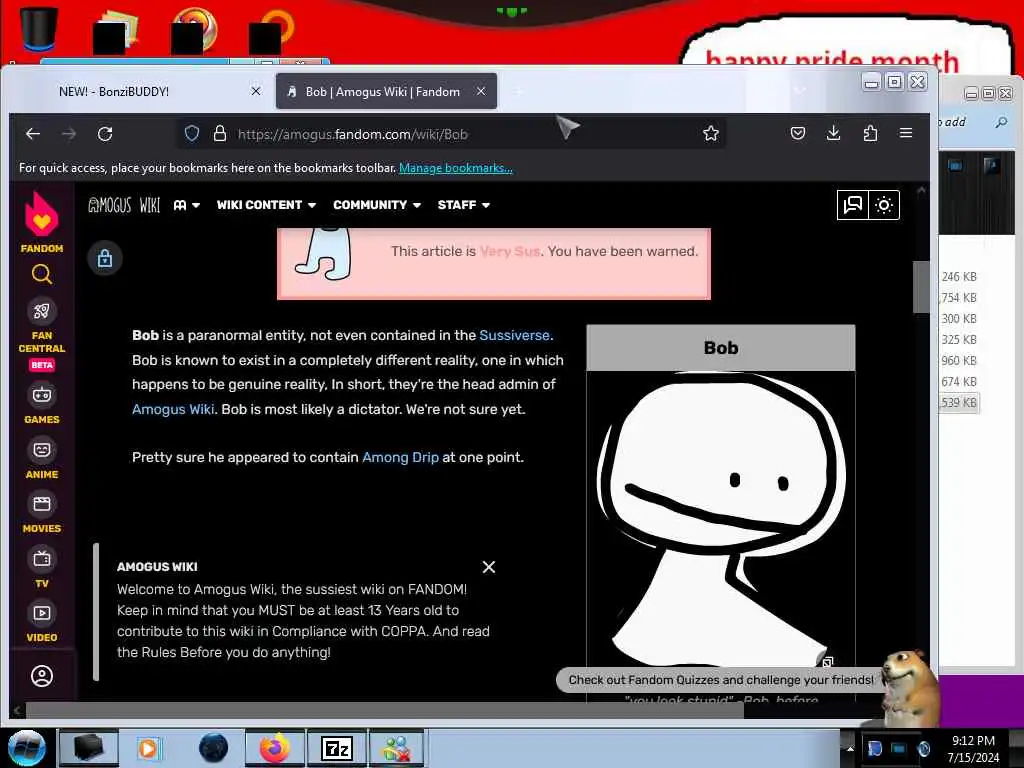Open the Fandom home flame logo
The image size is (1024, 768).
[x=42, y=214]
